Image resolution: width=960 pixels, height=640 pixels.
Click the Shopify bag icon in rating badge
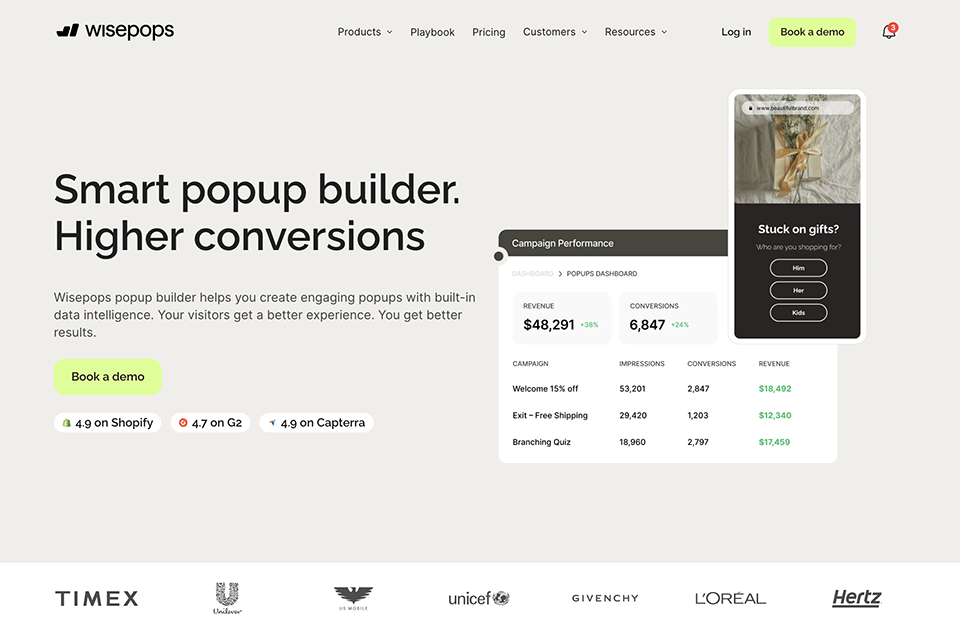(x=67, y=423)
